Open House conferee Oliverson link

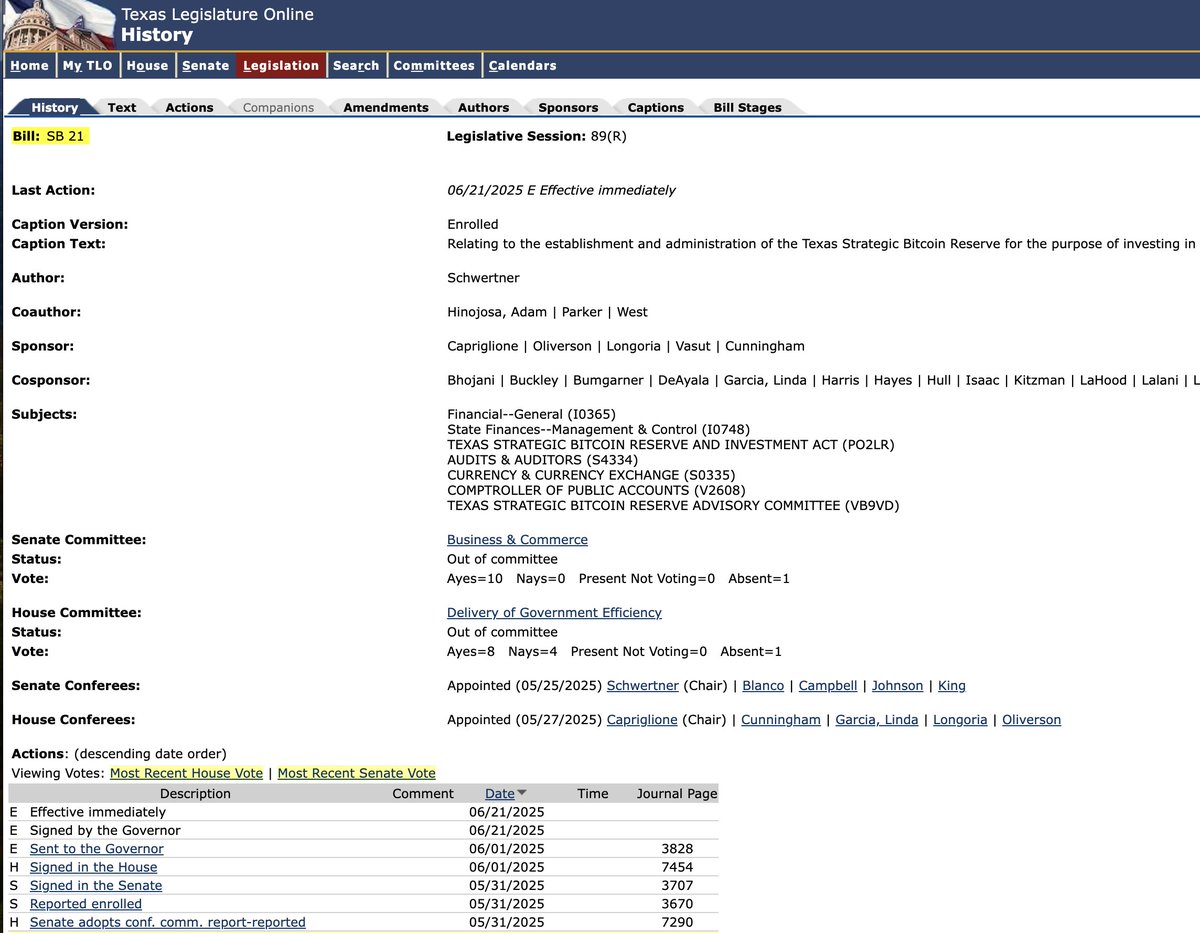pyautogui.click(x=1031, y=720)
